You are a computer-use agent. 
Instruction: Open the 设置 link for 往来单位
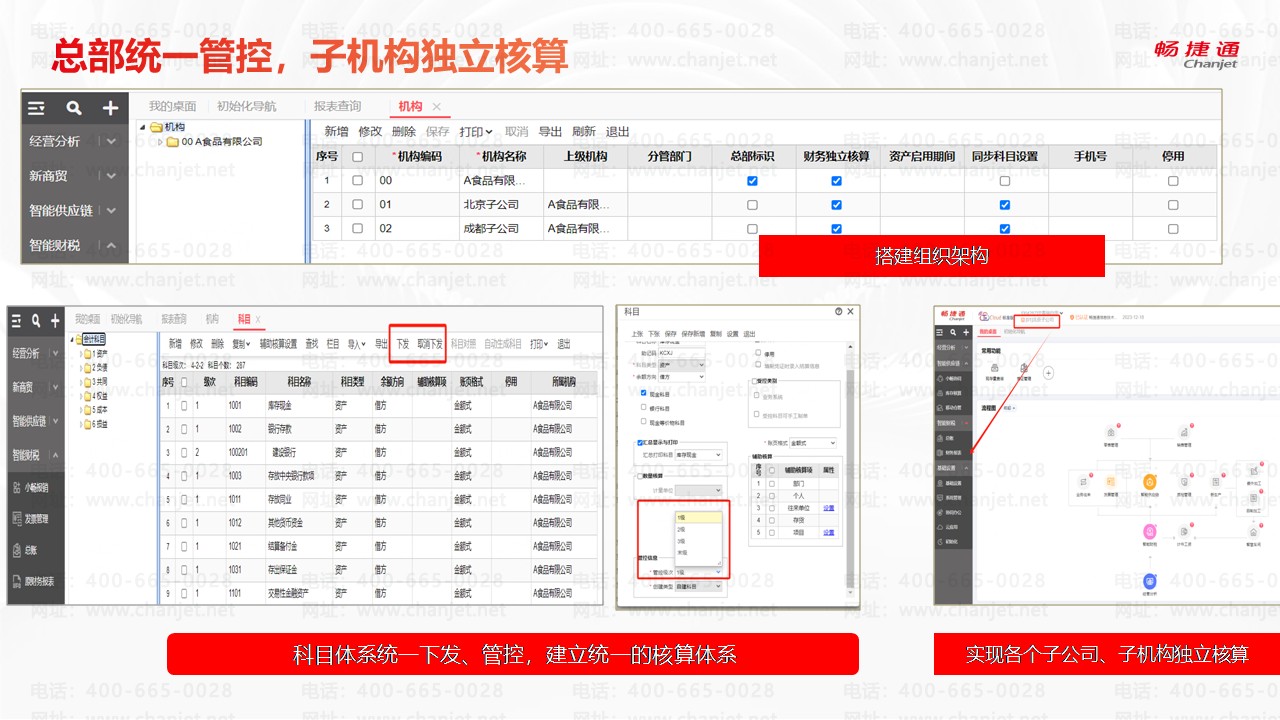(x=828, y=508)
